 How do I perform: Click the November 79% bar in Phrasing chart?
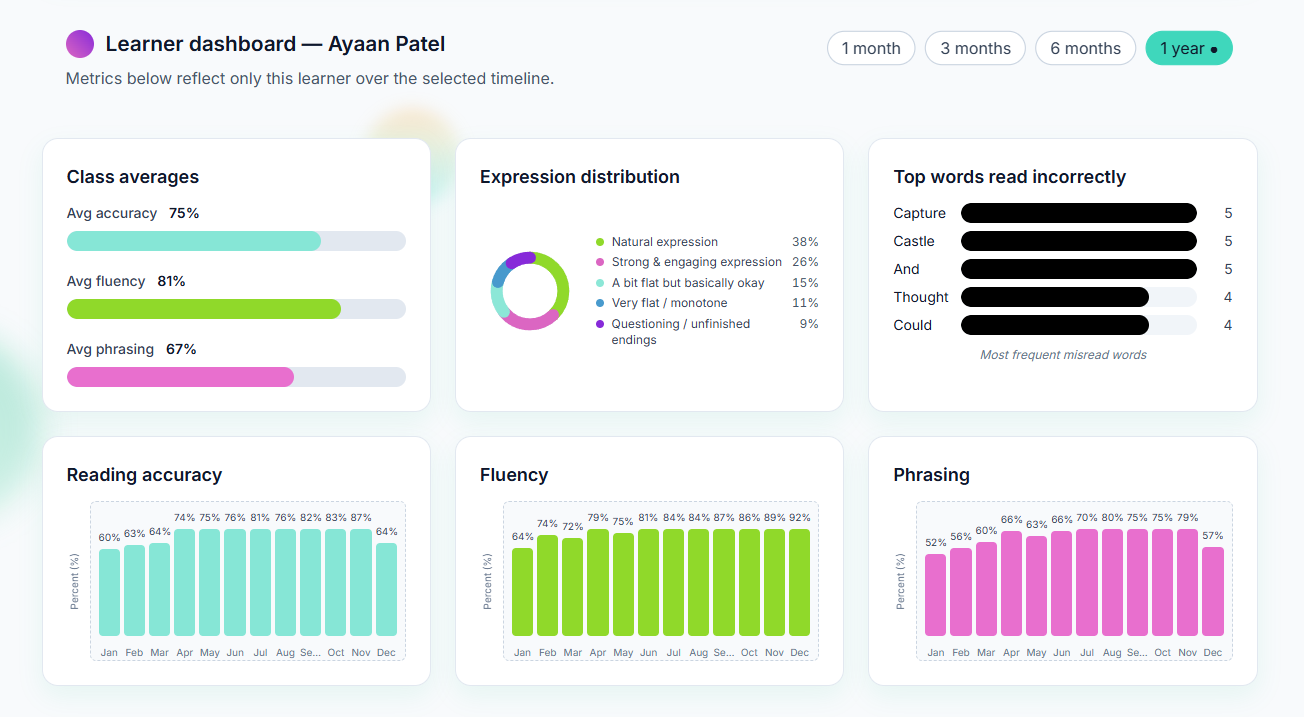(1188, 582)
